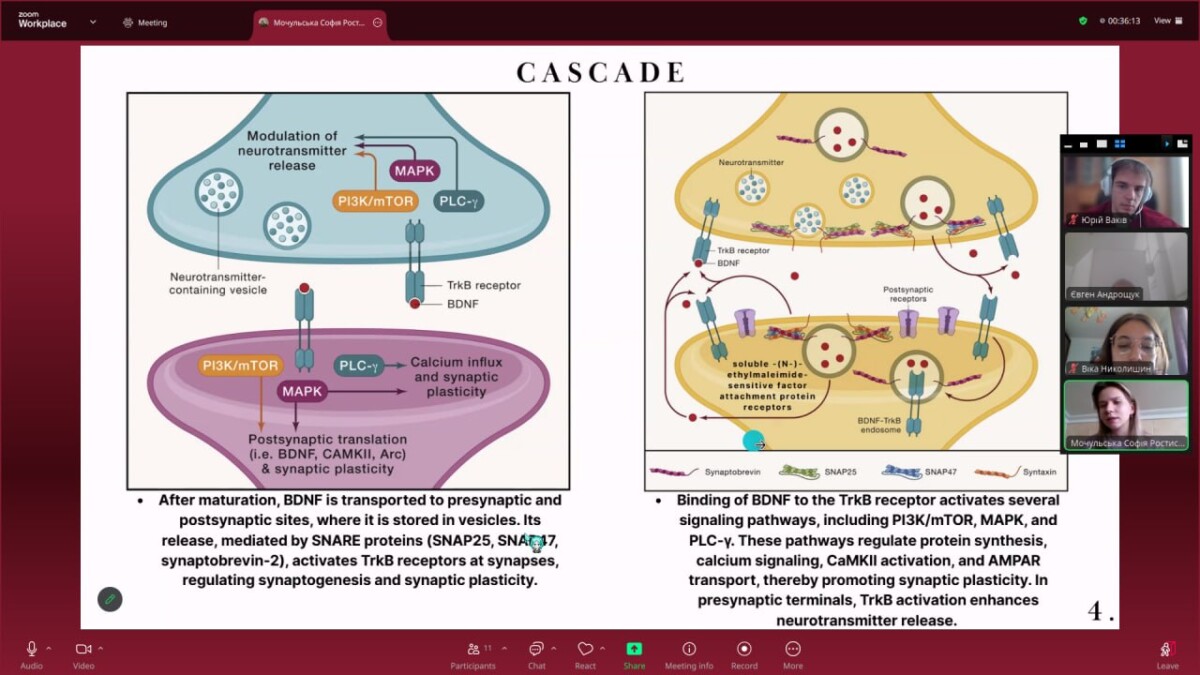Open the Zoom Workplace dropdown chevron
This screenshot has width=1200, height=675.
point(93,21)
